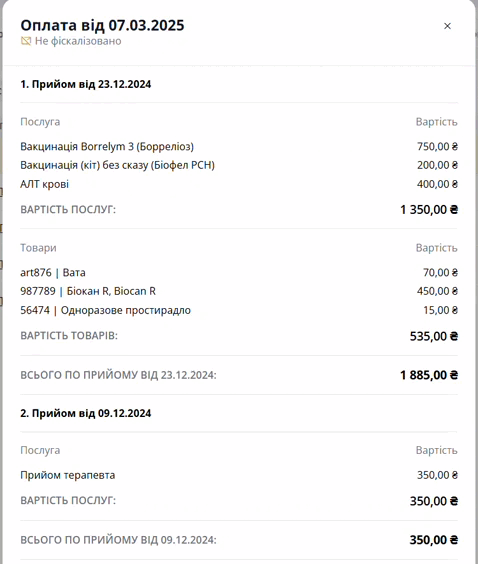This screenshot has height=564, width=478.
Task: Click the 535,00 ₴ products total
Action: click(x=434, y=336)
